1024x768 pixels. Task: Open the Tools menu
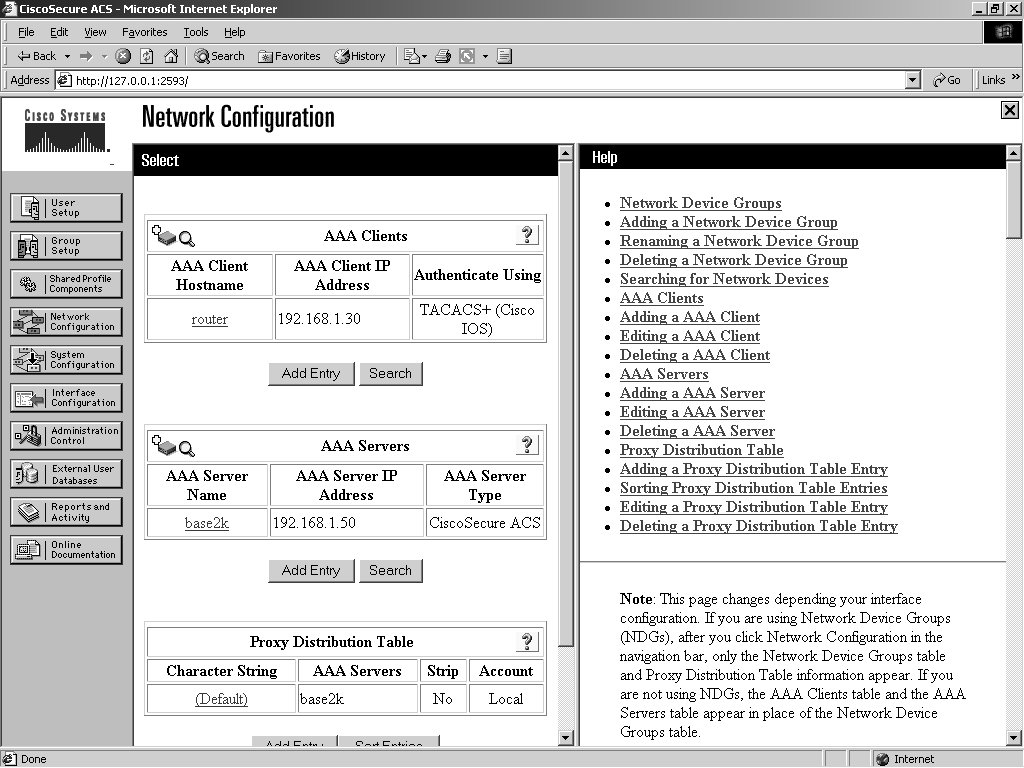[195, 32]
